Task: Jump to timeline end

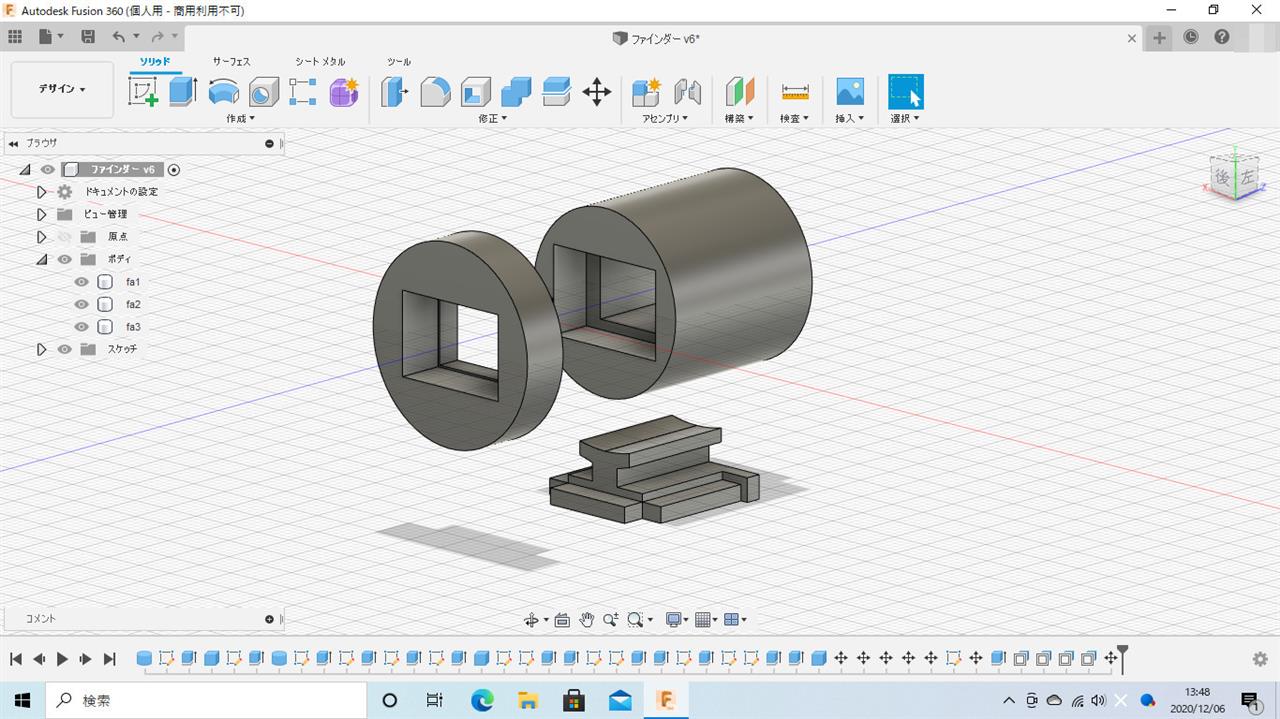Action: (x=110, y=659)
